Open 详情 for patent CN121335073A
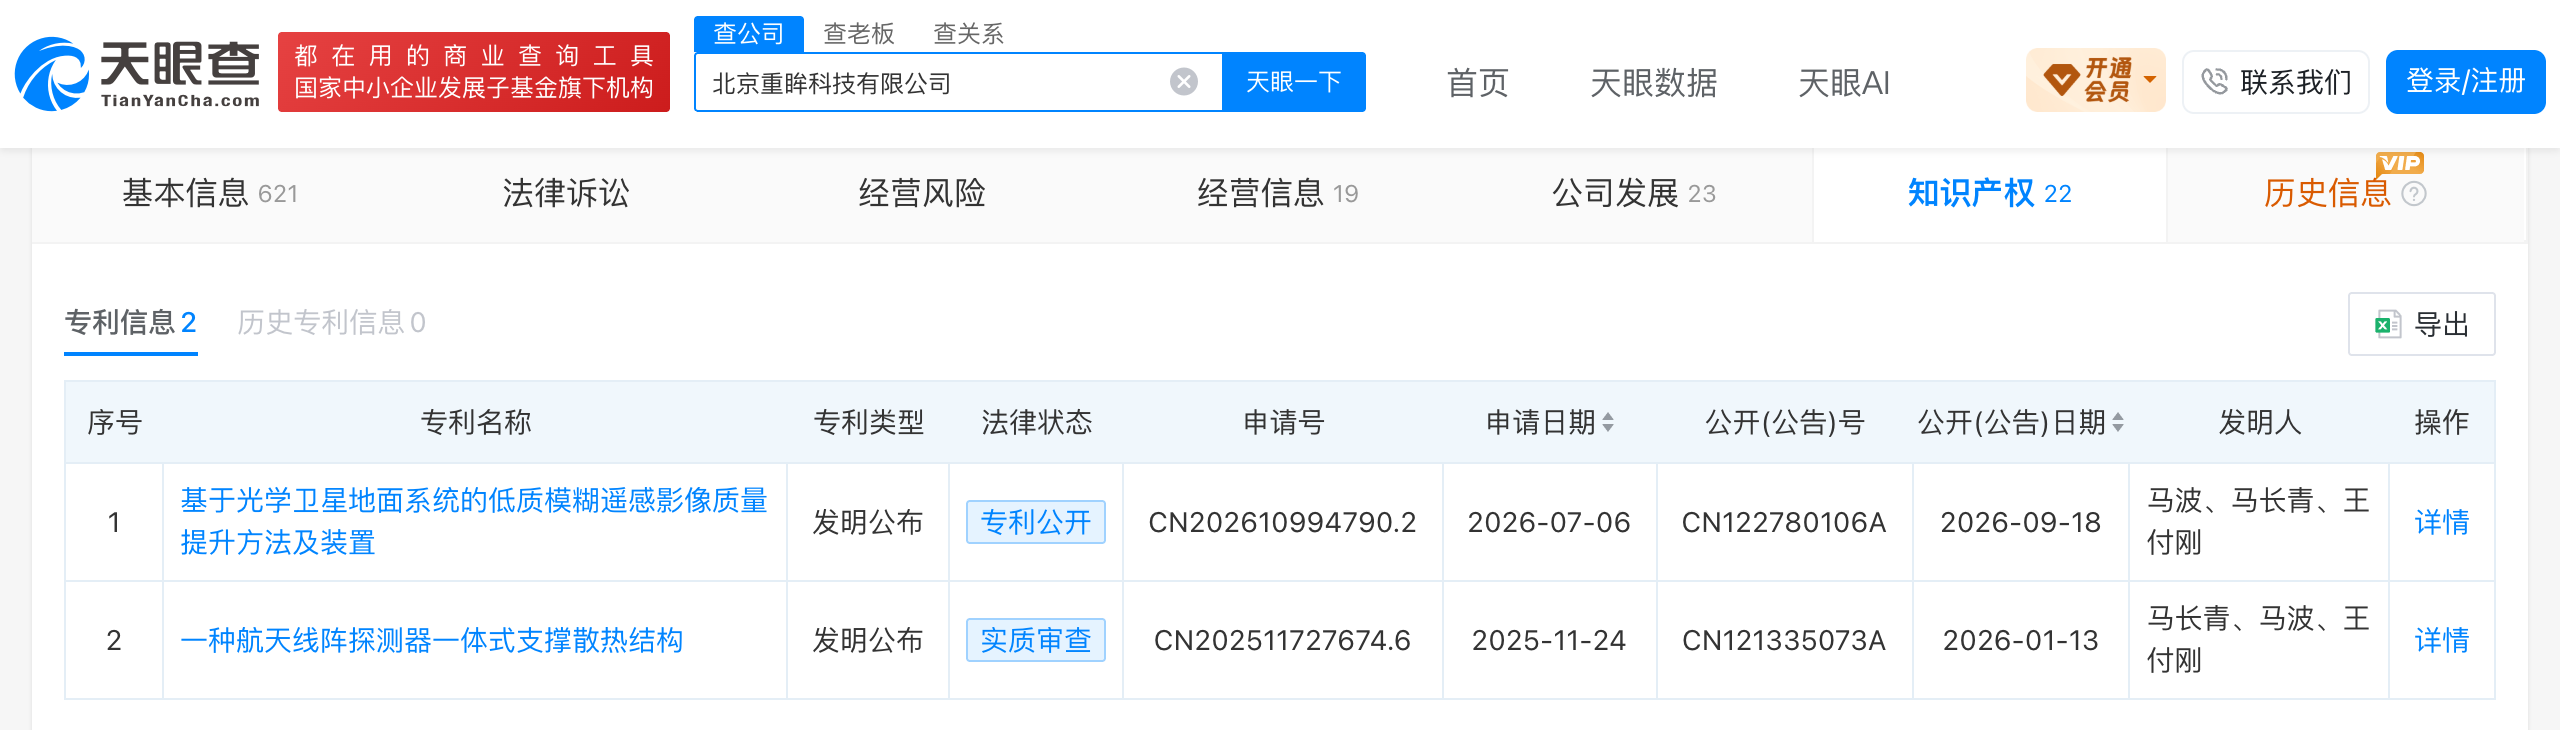 pos(2441,640)
